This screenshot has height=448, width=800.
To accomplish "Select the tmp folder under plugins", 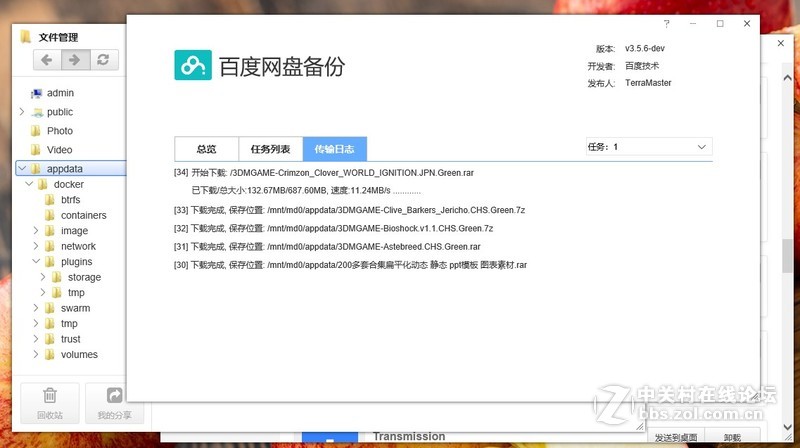I will (x=76, y=292).
